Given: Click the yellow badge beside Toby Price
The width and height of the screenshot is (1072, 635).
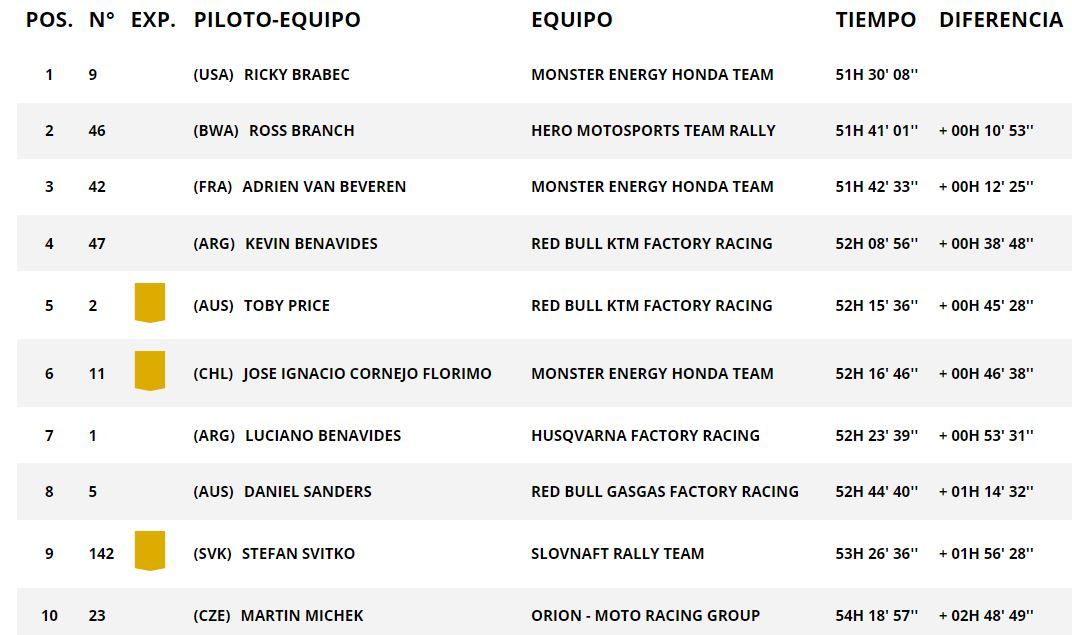Looking at the screenshot, I should tap(149, 303).
